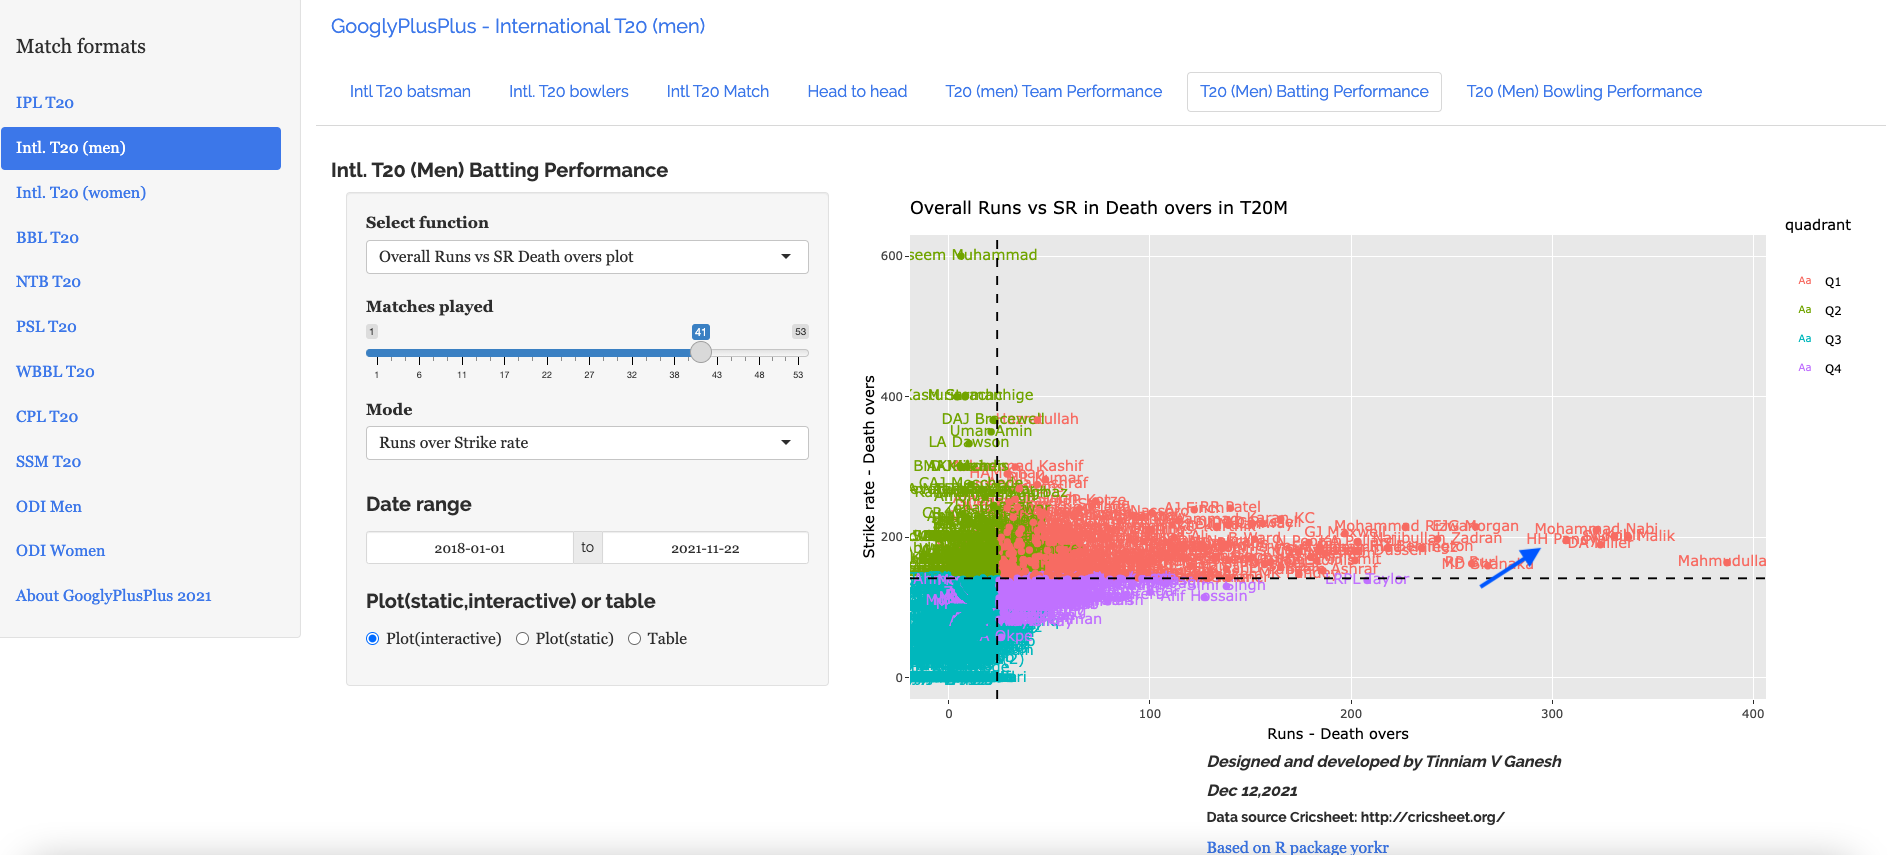This screenshot has width=1898, height=855.
Task: Open the Select function dropdown
Action: pyautogui.click(x=586, y=257)
